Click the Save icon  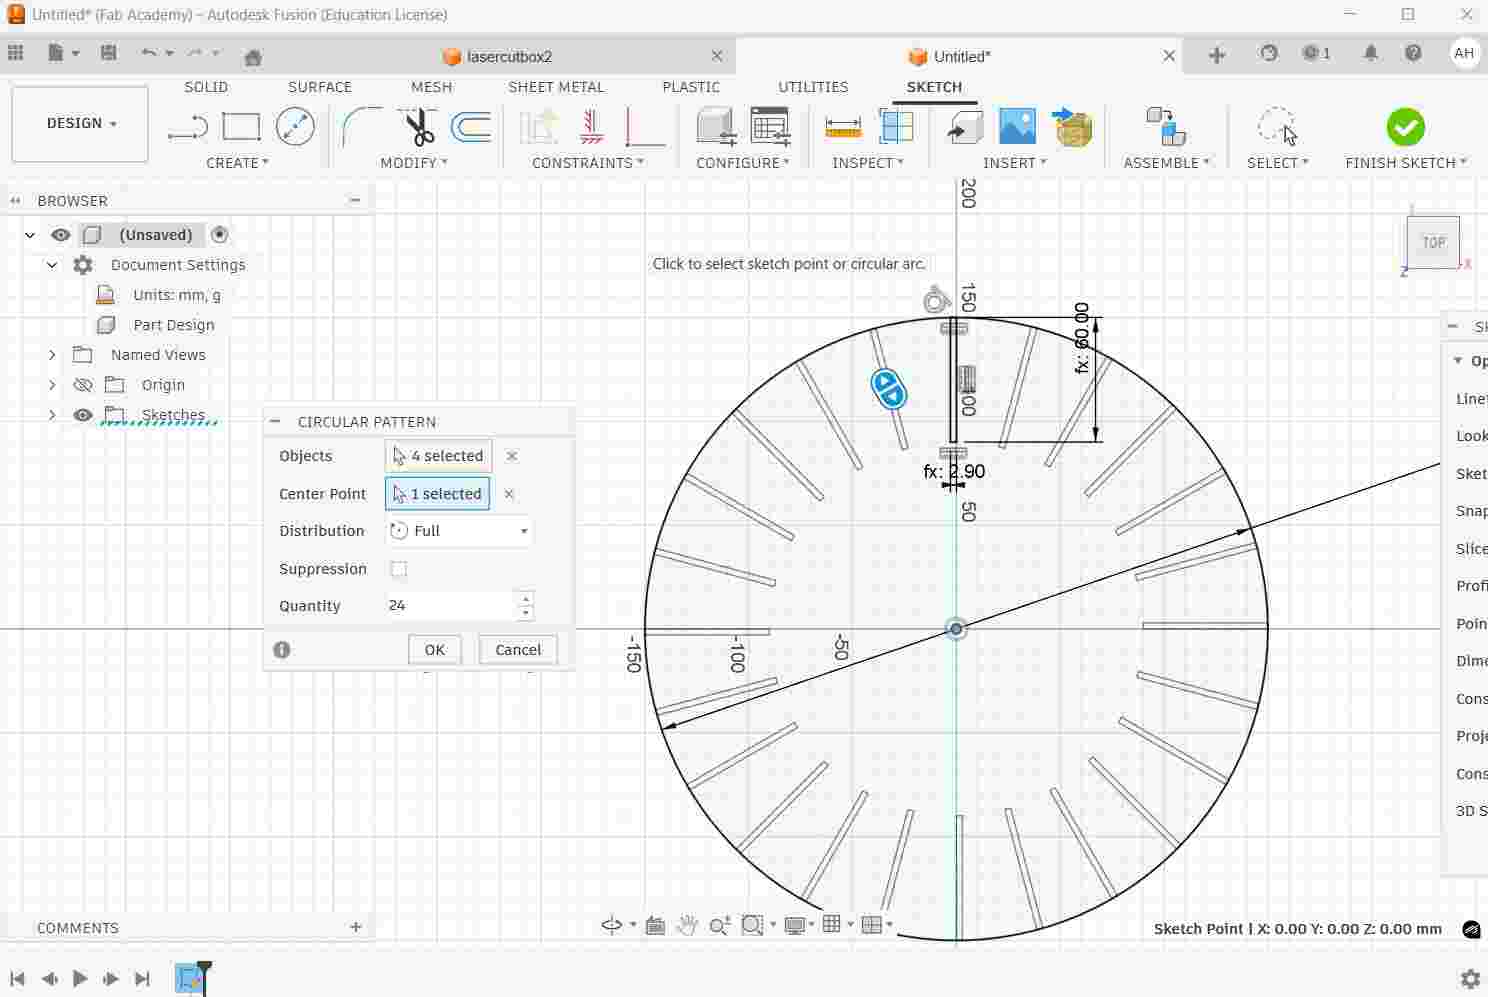109,54
